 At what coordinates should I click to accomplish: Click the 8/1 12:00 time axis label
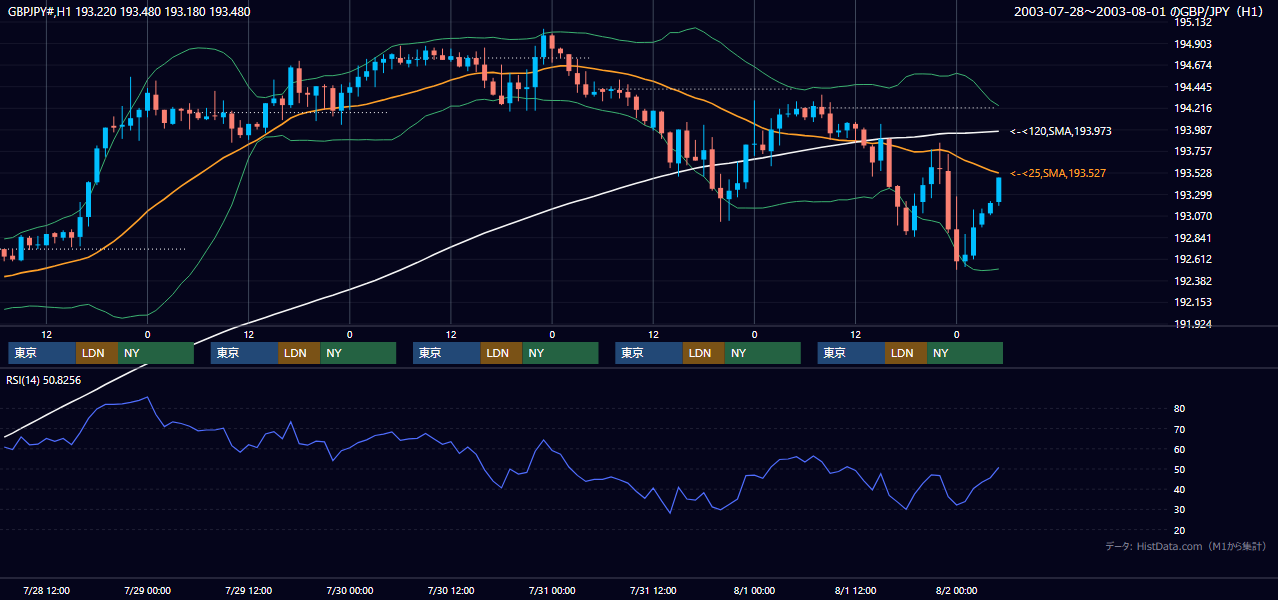point(855,590)
